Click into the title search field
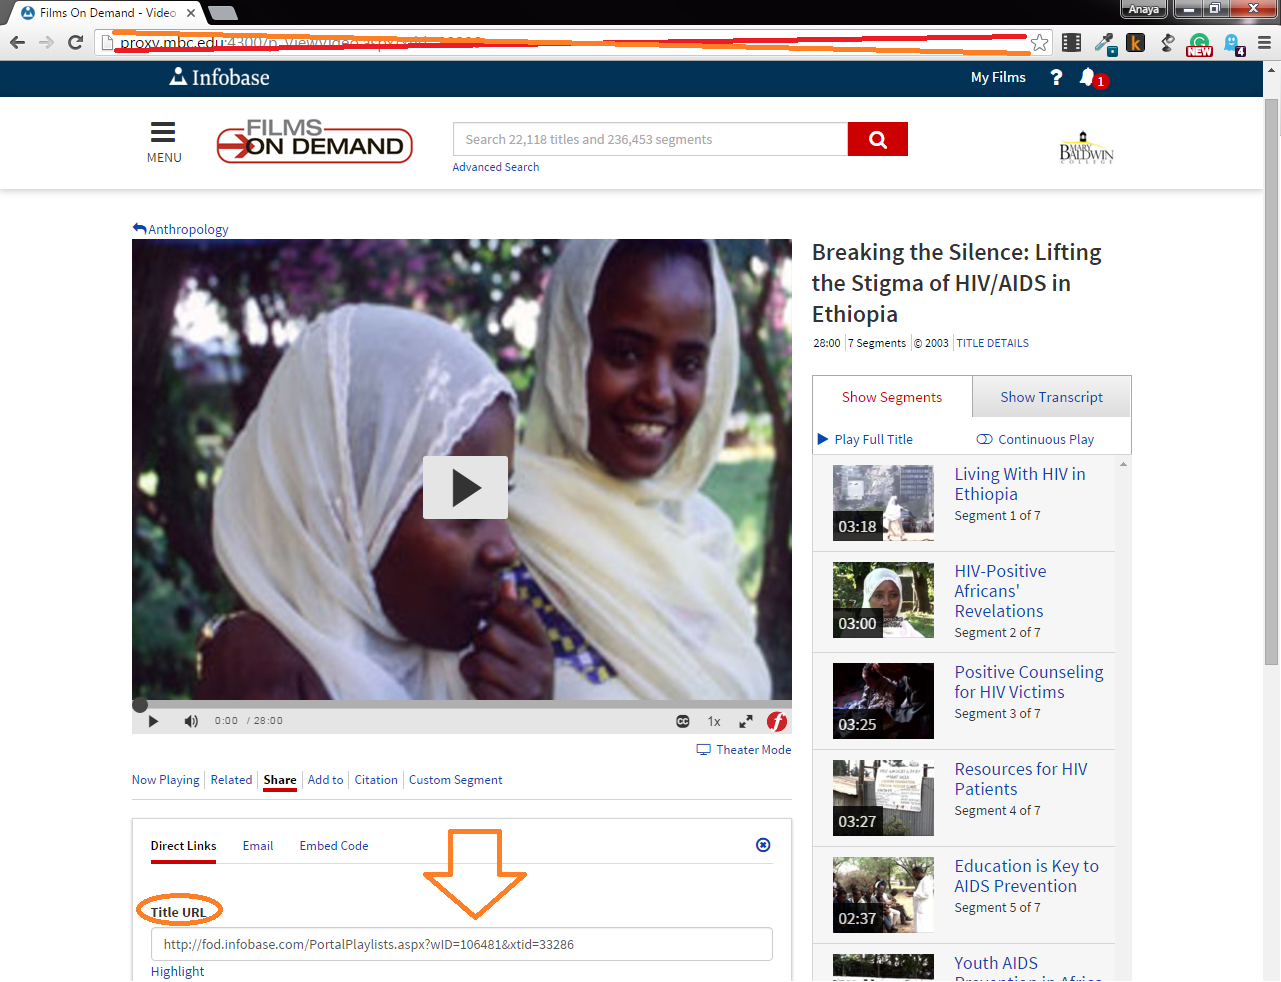This screenshot has width=1281, height=982. coord(650,139)
